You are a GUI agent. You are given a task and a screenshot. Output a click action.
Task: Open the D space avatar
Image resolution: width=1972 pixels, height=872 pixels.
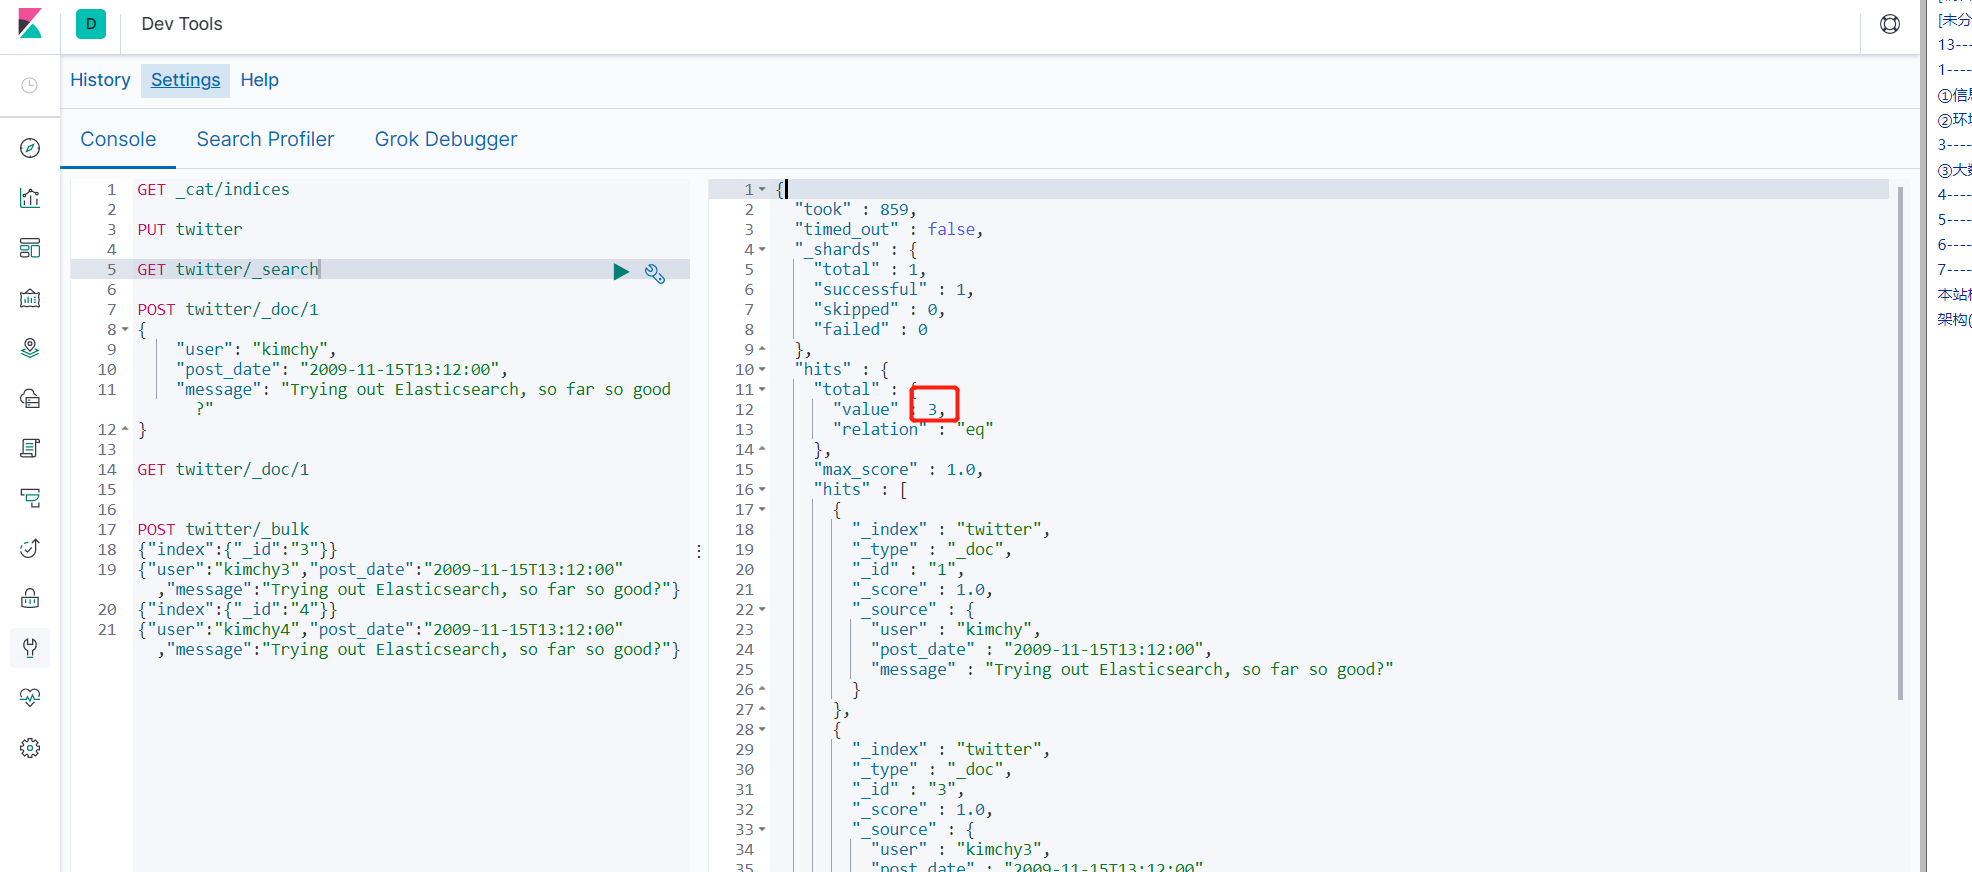(x=91, y=24)
